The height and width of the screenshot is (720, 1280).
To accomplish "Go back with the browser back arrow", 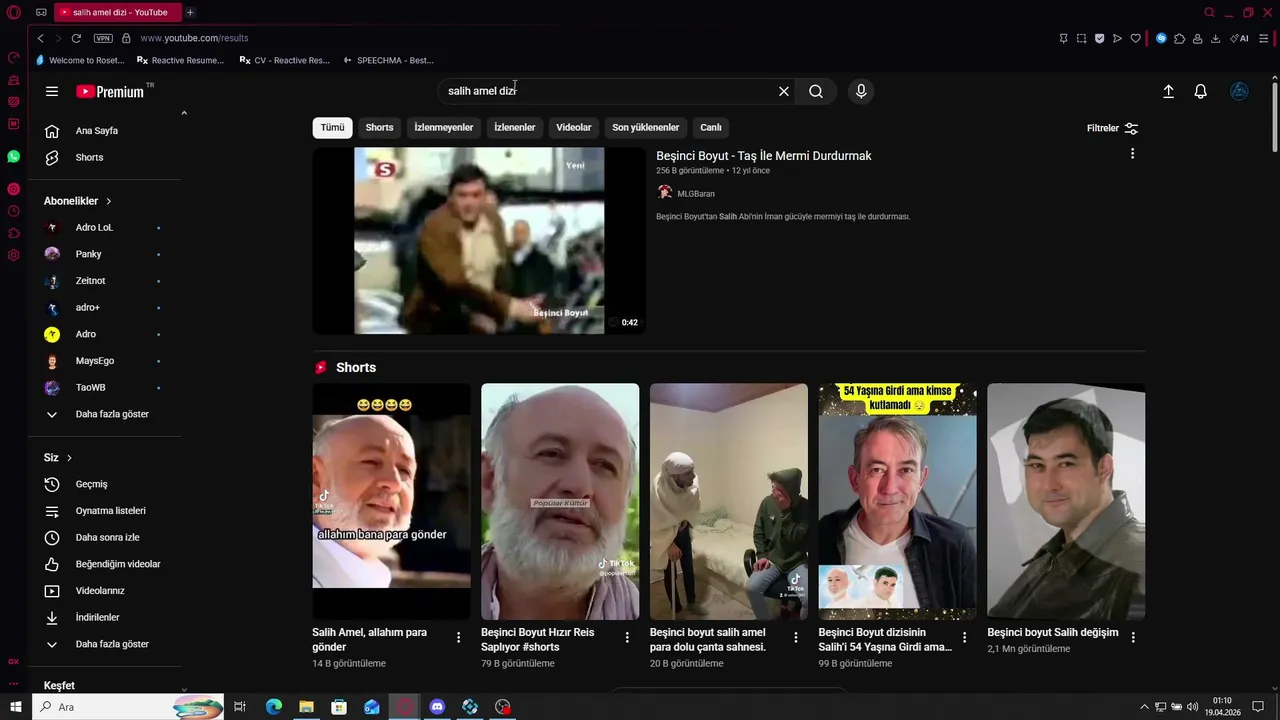I will pyautogui.click(x=41, y=38).
